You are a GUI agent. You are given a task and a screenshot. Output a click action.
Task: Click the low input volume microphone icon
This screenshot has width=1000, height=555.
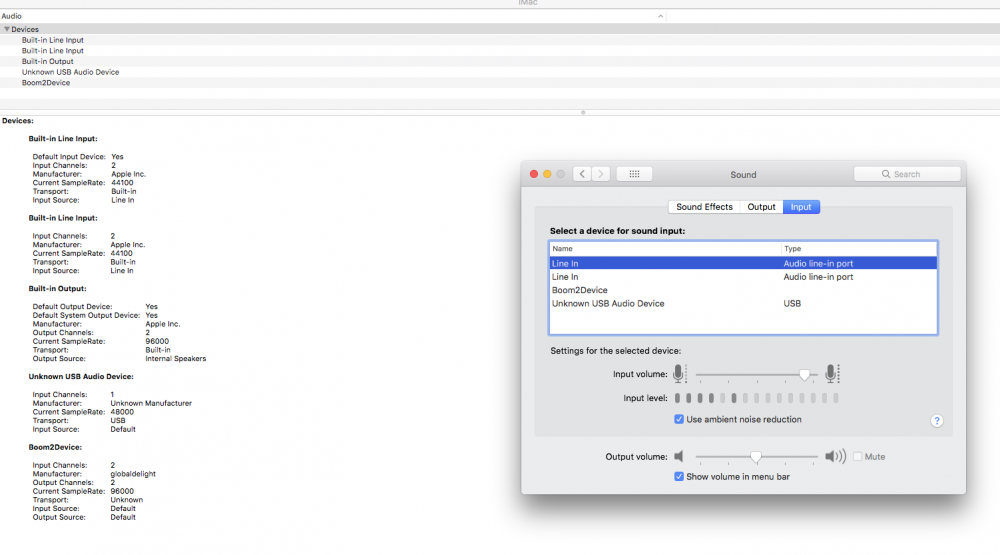tap(679, 374)
